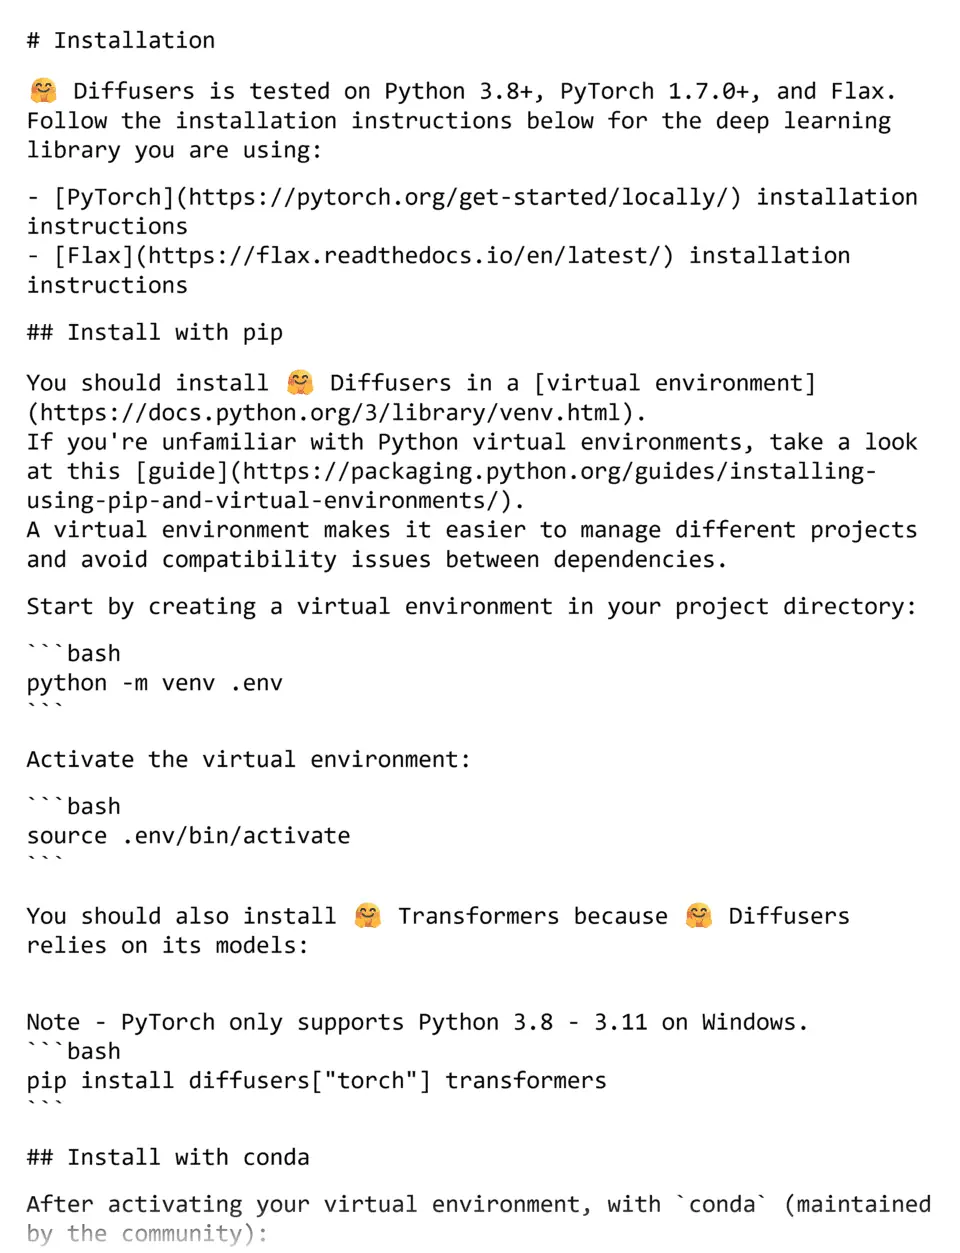The width and height of the screenshot is (960, 1253).
Task: Click the "# Installation" heading
Action: coord(121,41)
